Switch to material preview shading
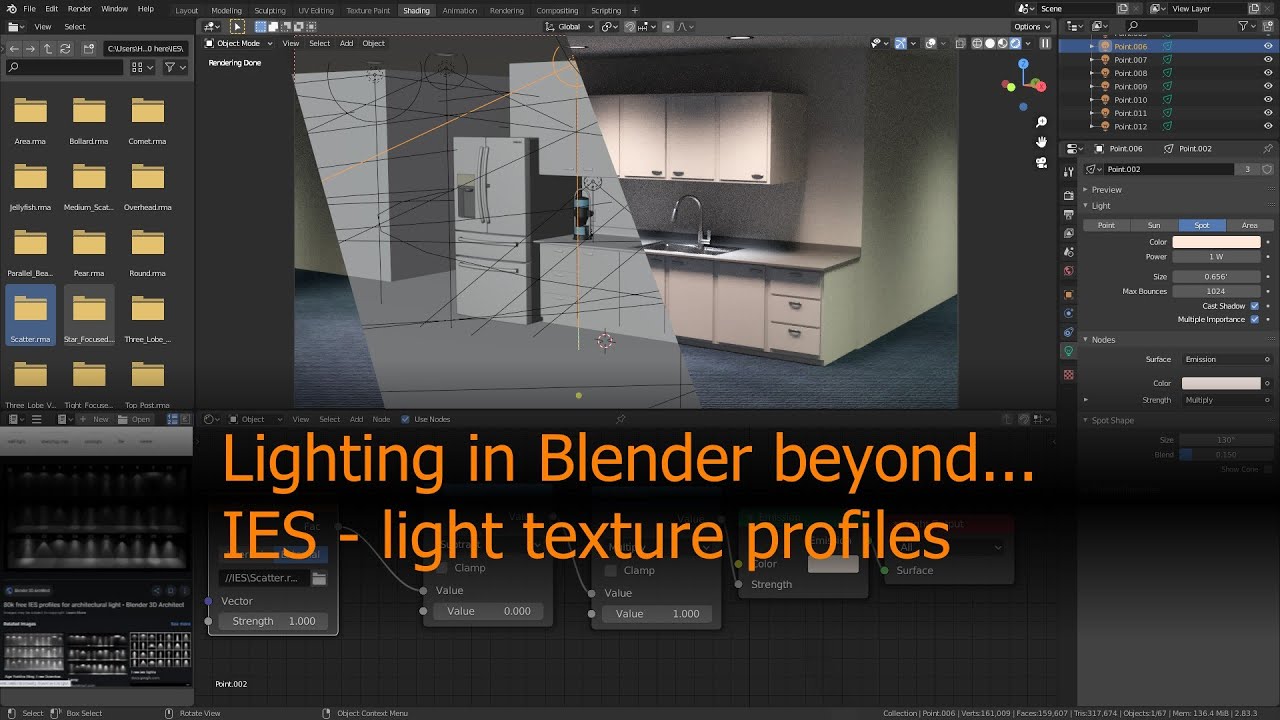 pyautogui.click(x=1002, y=44)
